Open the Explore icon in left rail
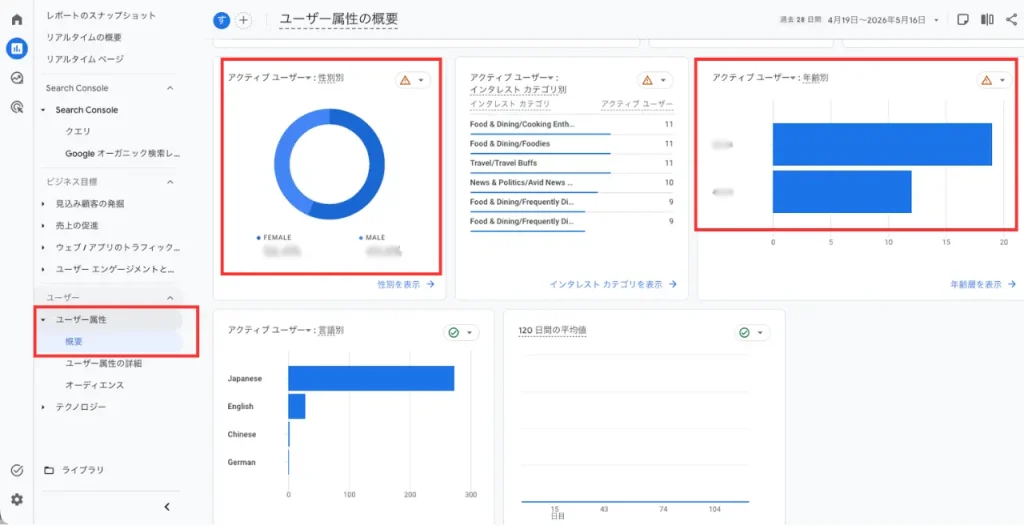The image size is (1024, 526). [17, 78]
